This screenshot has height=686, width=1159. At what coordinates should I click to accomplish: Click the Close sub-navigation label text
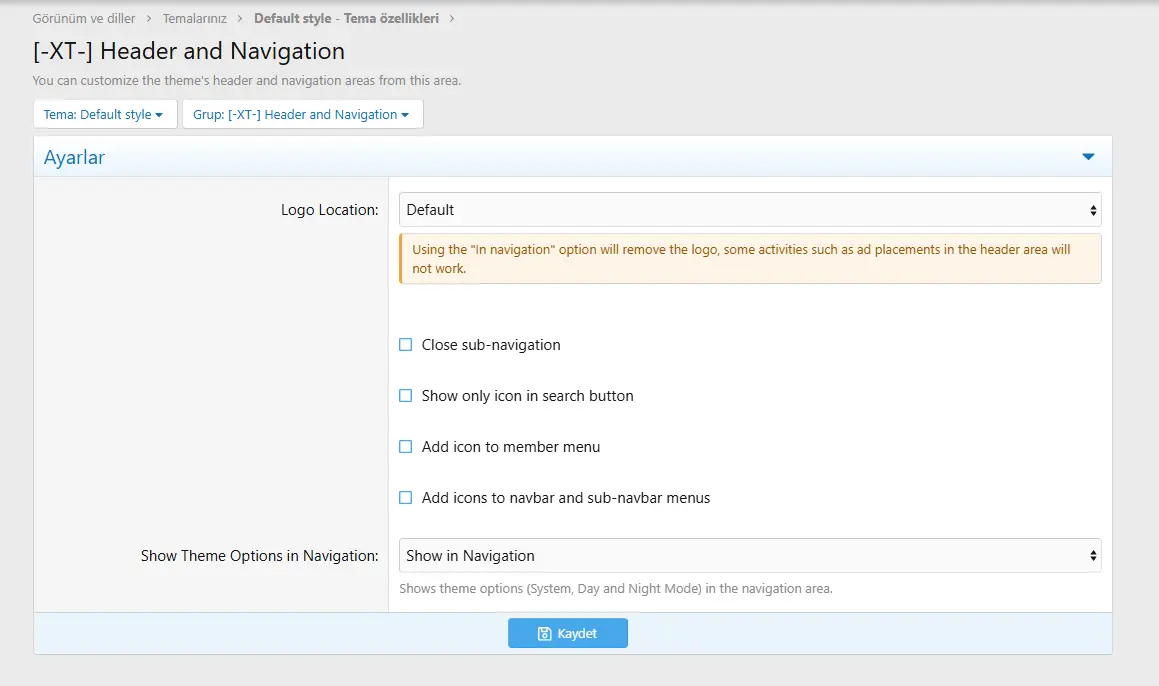coord(491,345)
